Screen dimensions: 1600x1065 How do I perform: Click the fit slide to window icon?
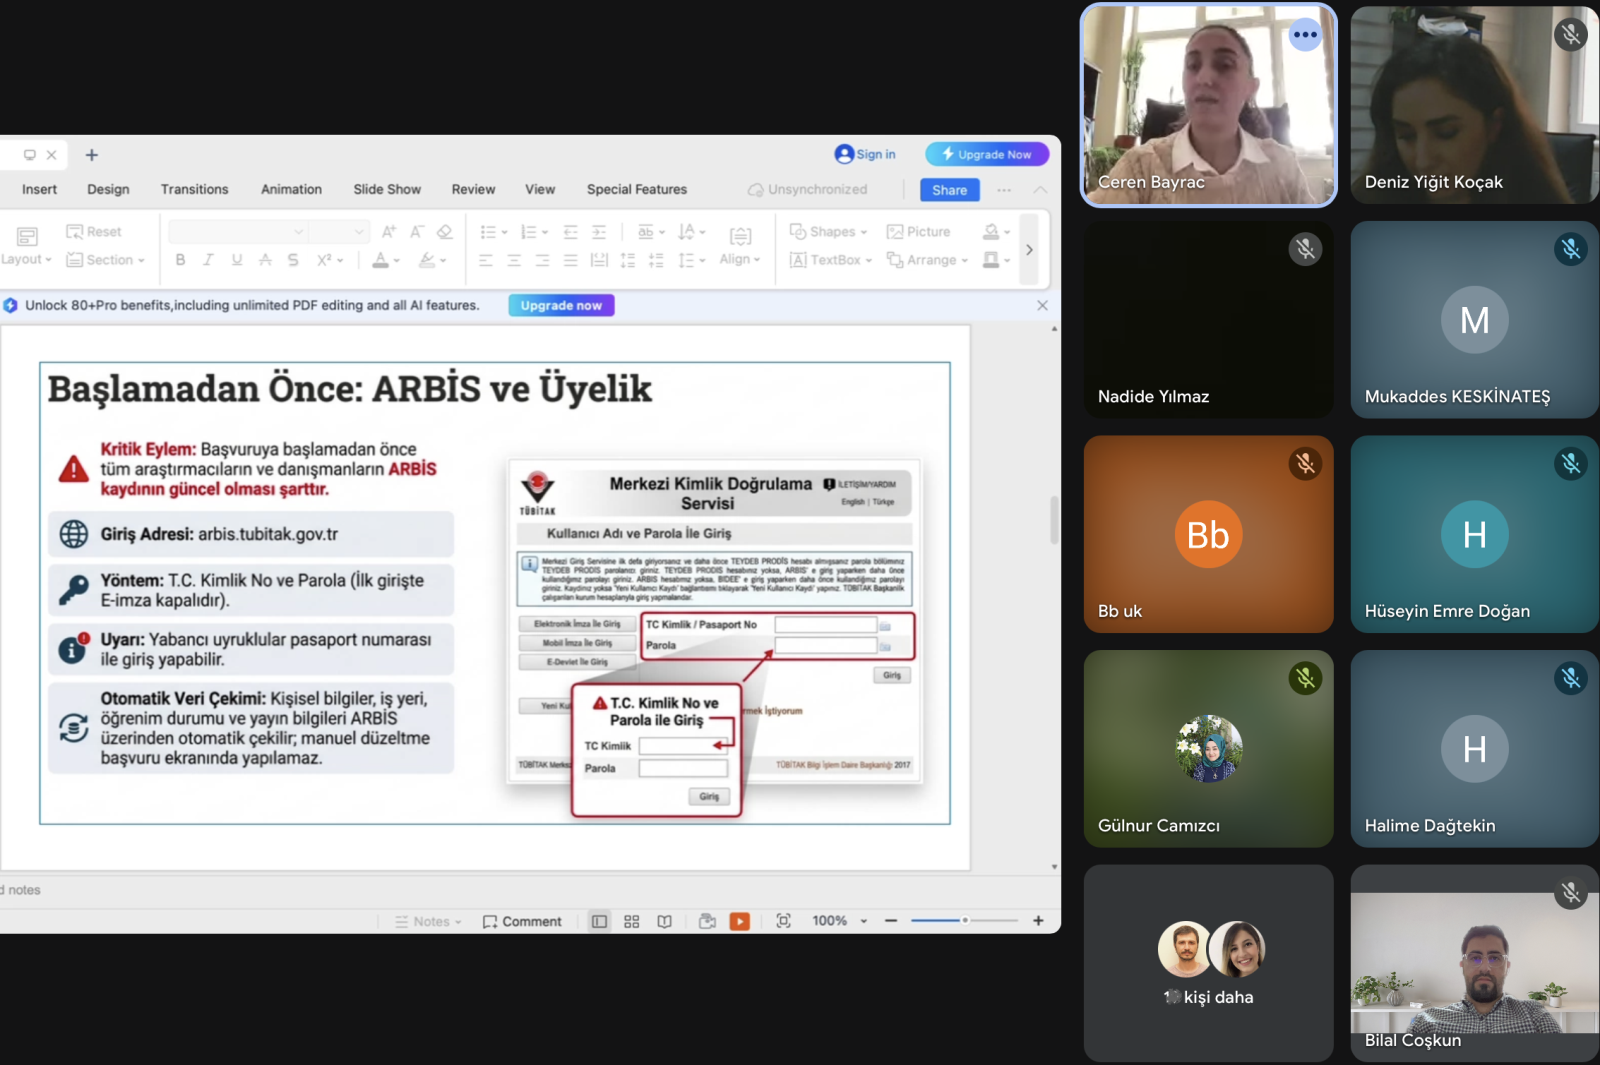[x=783, y=921]
